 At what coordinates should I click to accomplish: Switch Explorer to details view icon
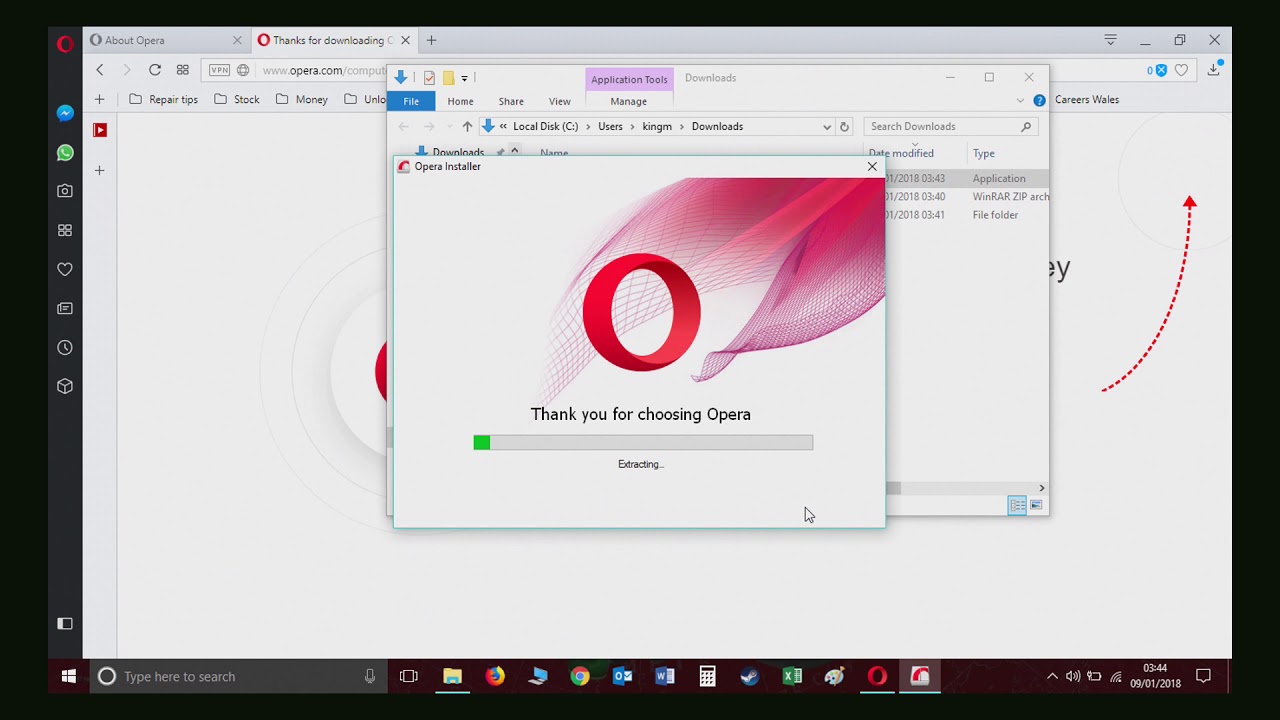tap(1017, 505)
